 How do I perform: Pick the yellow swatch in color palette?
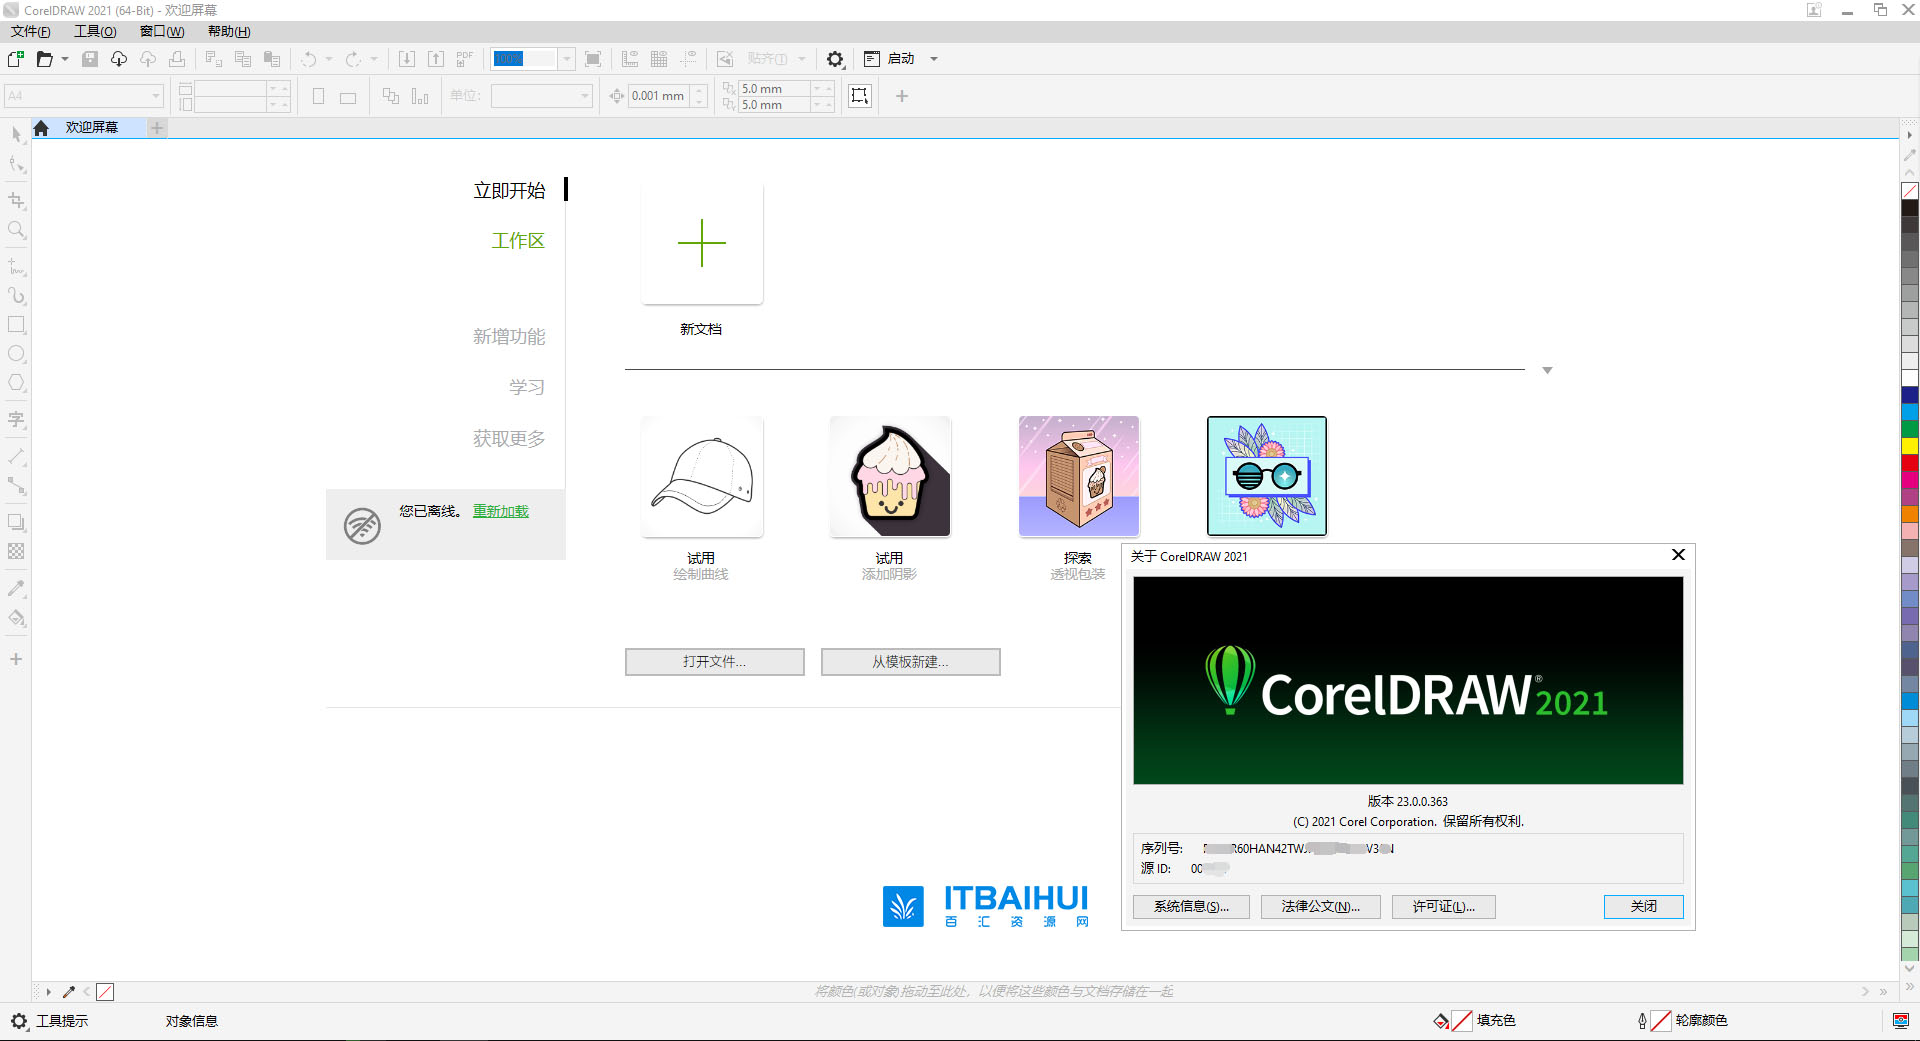(x=1910, y=446)
